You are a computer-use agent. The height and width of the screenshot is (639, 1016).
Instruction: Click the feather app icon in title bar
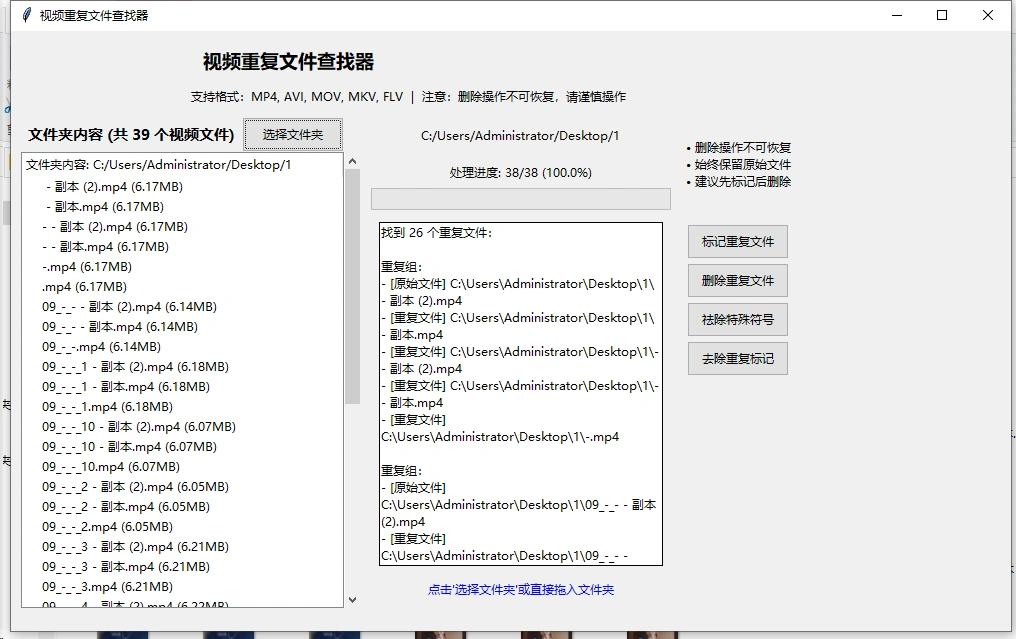[x=26, y=15]
